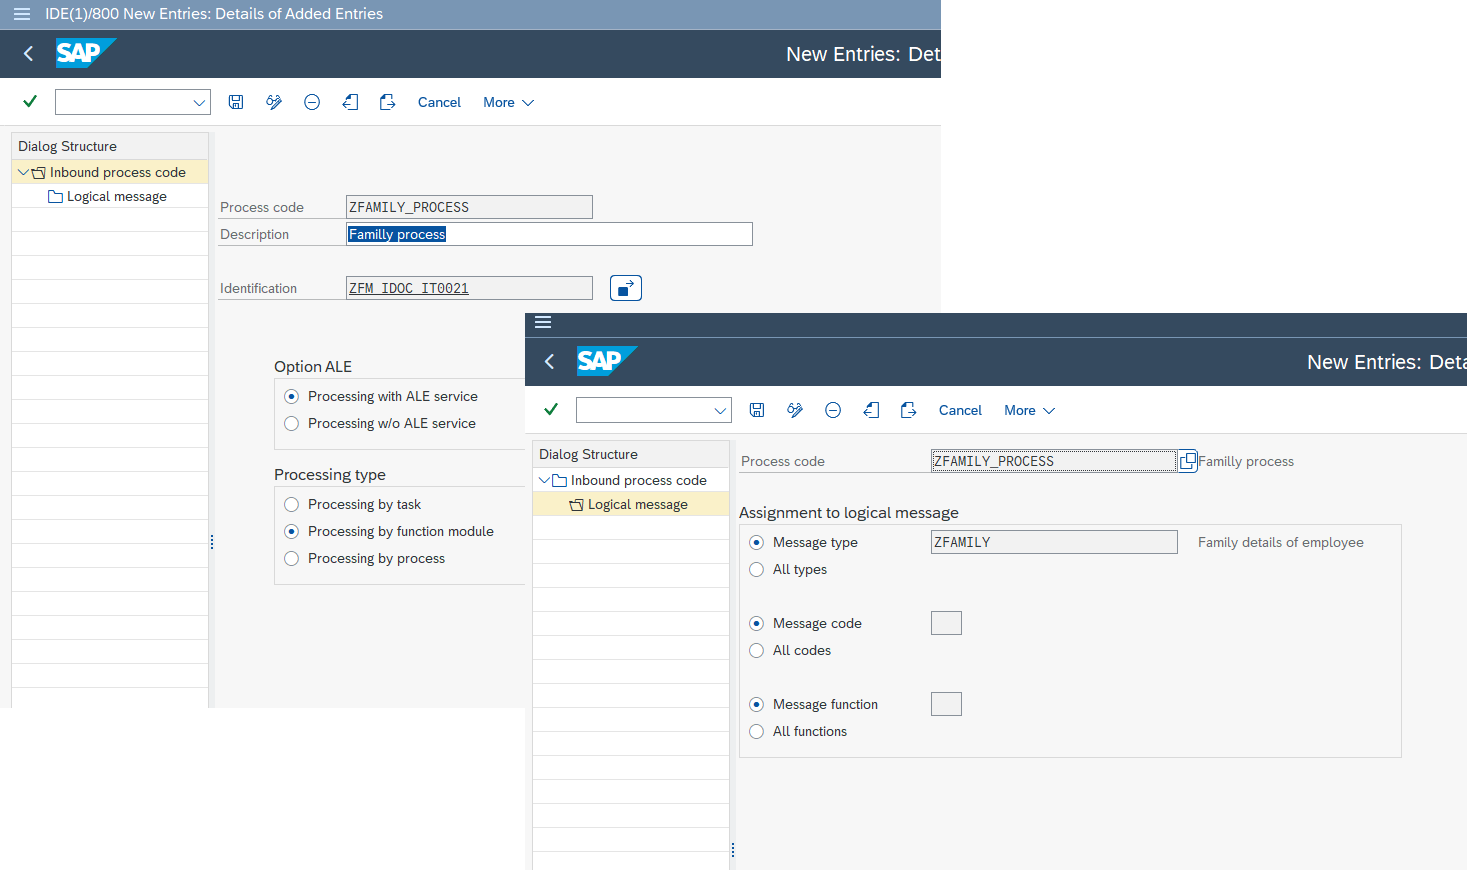This screenshot has height=870, width=1467.
Task: Open the command field dropdown in top toolbar
Action: [x=199, y=102]
